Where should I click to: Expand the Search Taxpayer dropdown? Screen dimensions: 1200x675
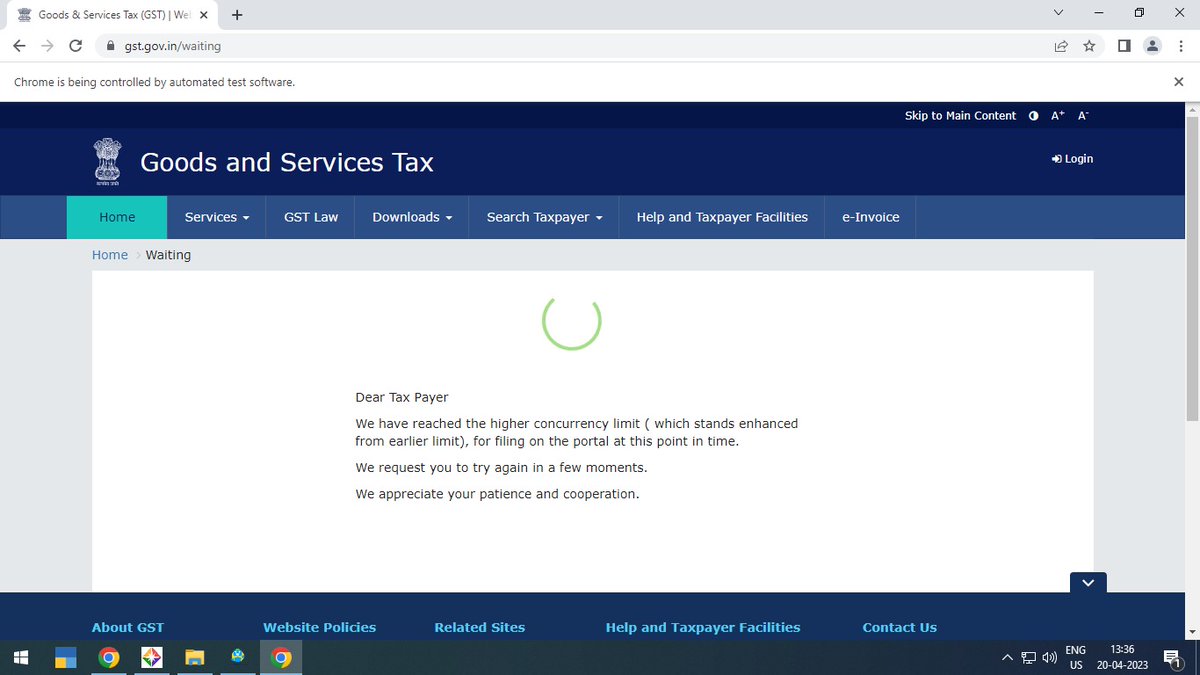point(544,217)
